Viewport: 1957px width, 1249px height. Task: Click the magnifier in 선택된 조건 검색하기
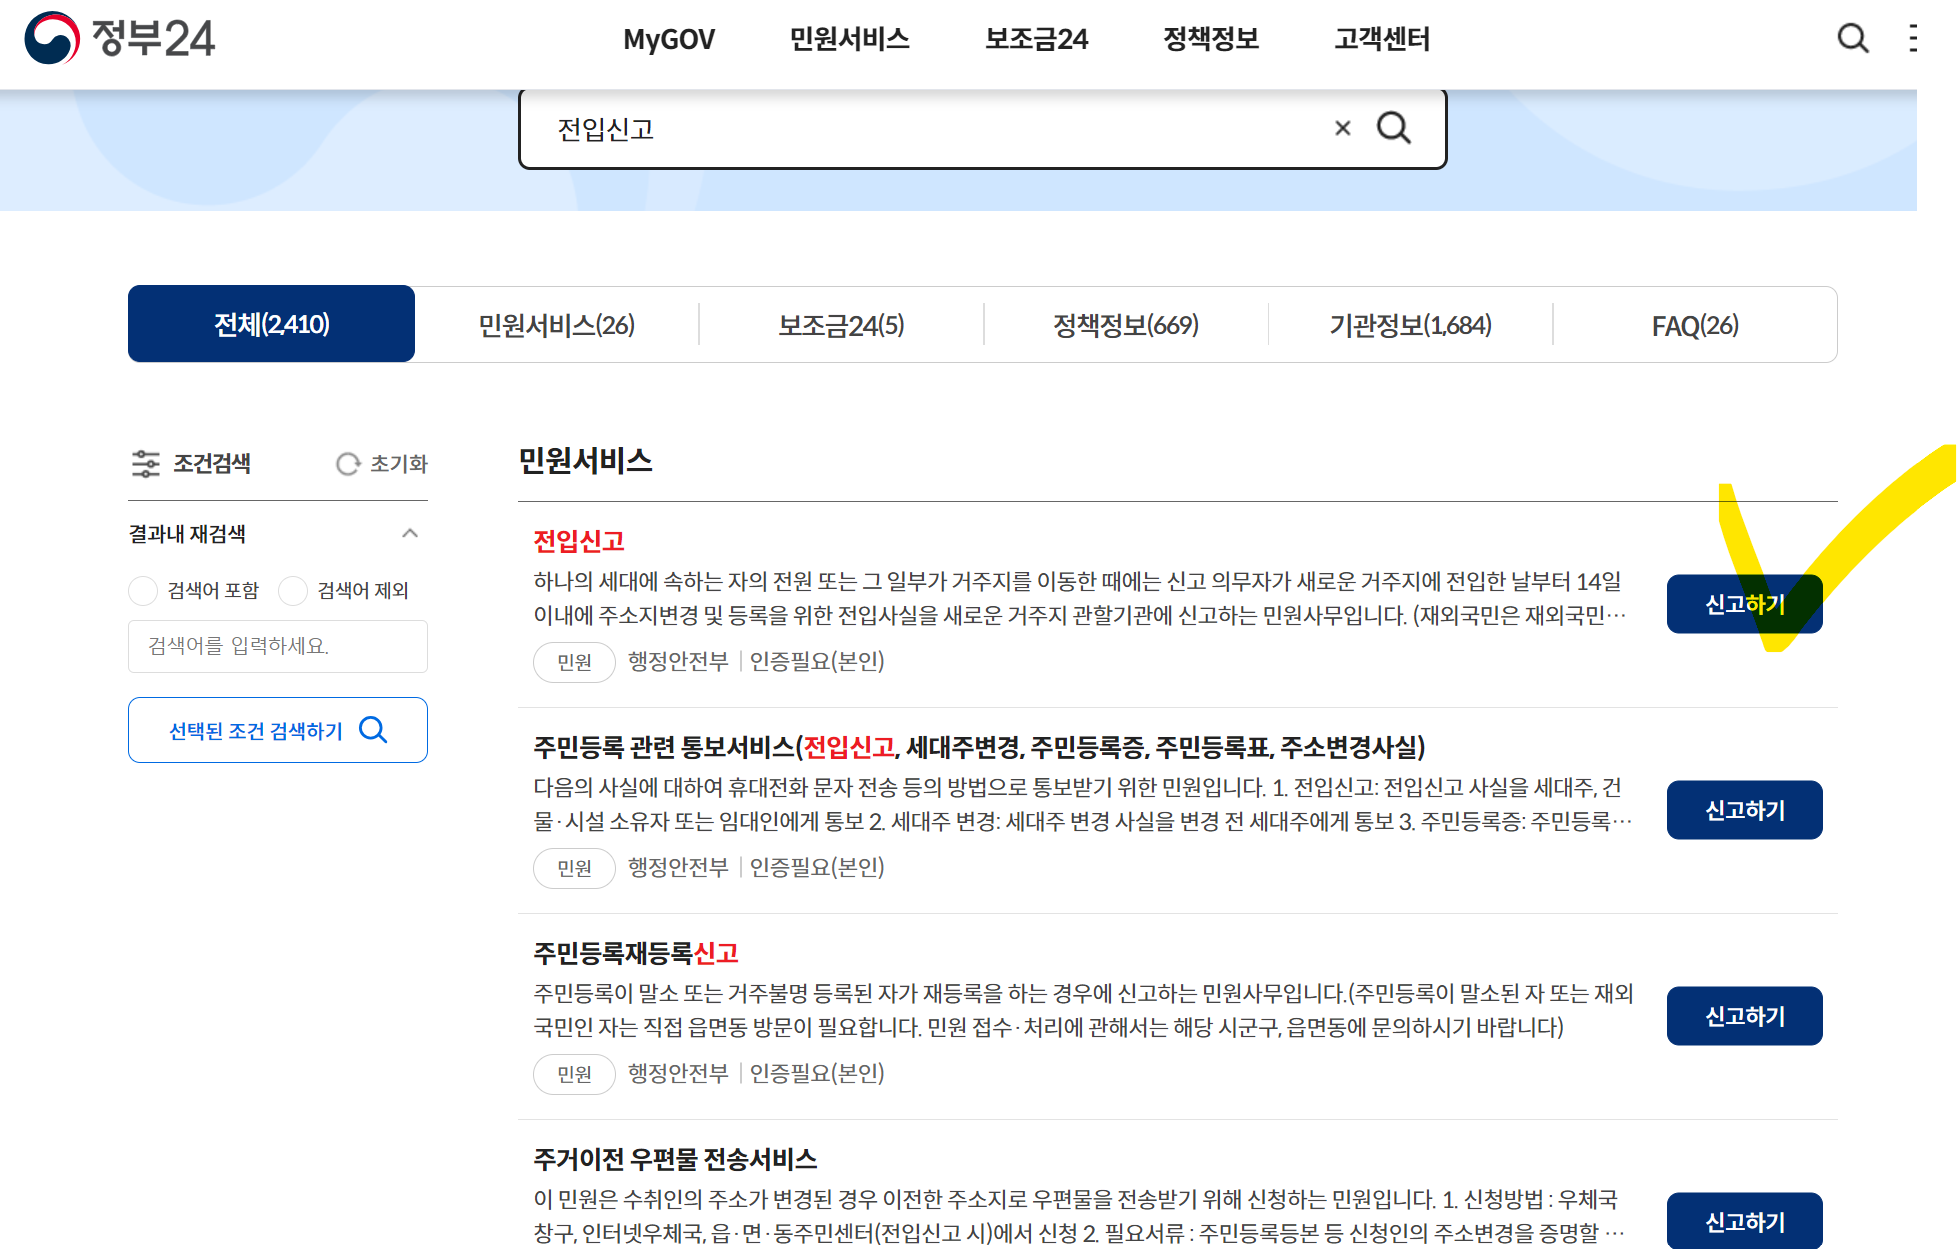[375, 730]
